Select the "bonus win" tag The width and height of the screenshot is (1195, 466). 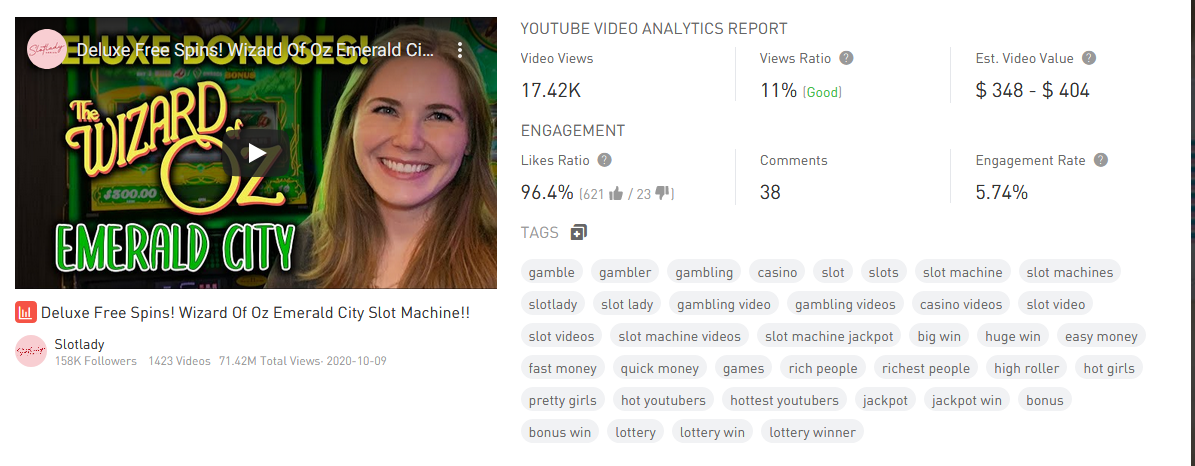point(559,432)
